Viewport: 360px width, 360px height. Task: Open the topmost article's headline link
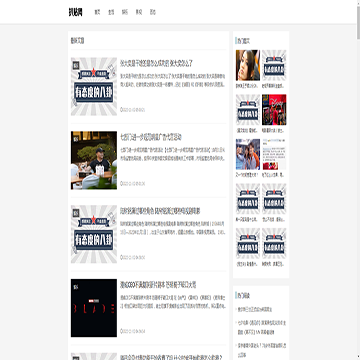156,63
